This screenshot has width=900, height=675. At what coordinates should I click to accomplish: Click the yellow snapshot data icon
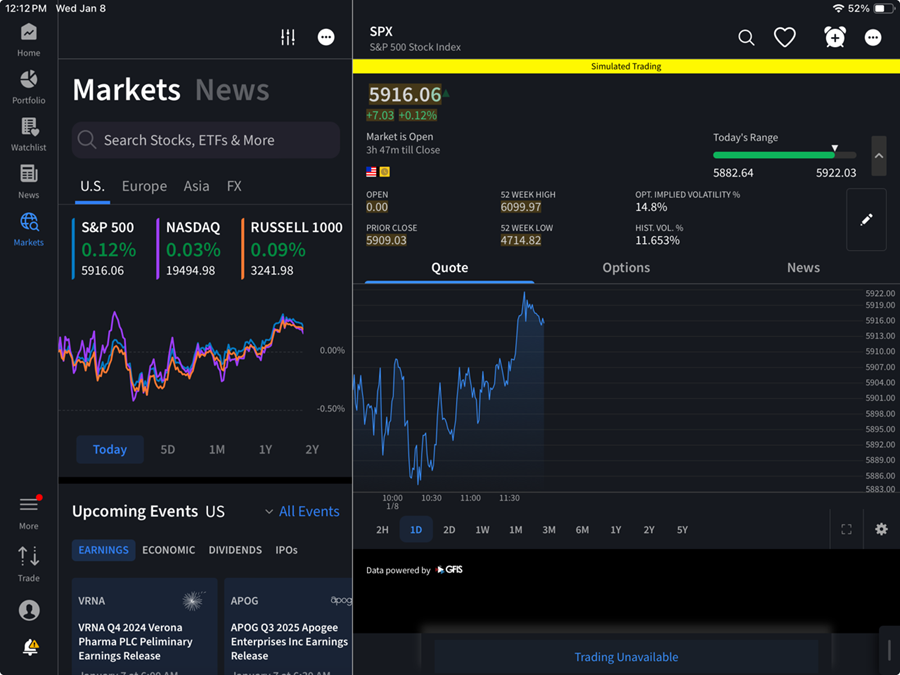click(x=385, y=172)
